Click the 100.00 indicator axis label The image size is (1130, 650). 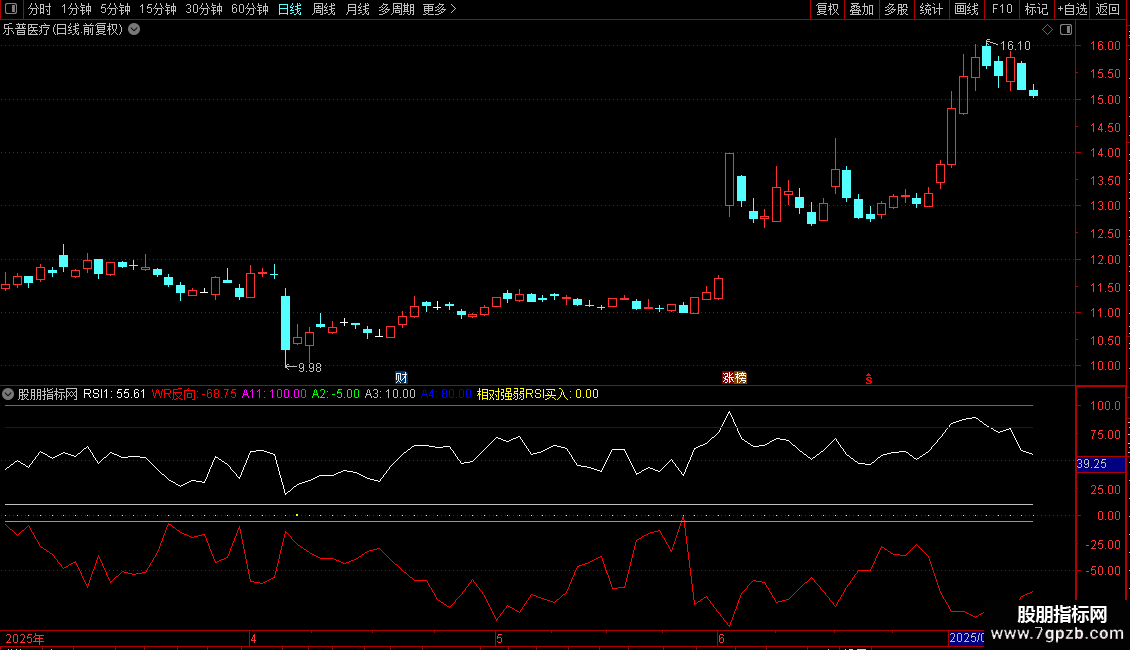(1105, 406)
